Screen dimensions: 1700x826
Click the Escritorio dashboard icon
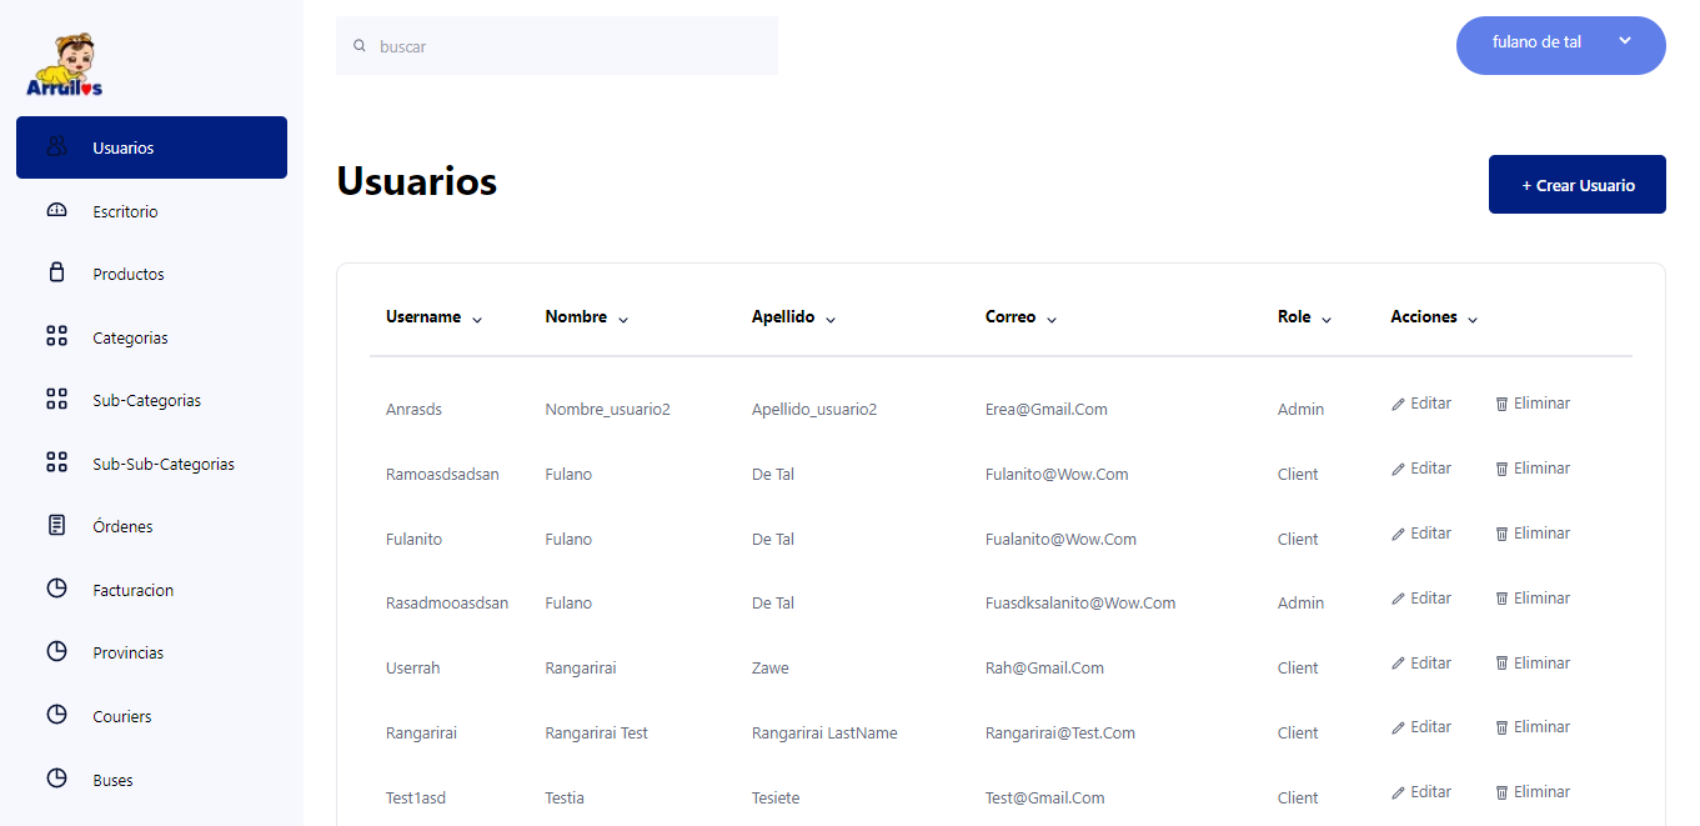point(57,210)
